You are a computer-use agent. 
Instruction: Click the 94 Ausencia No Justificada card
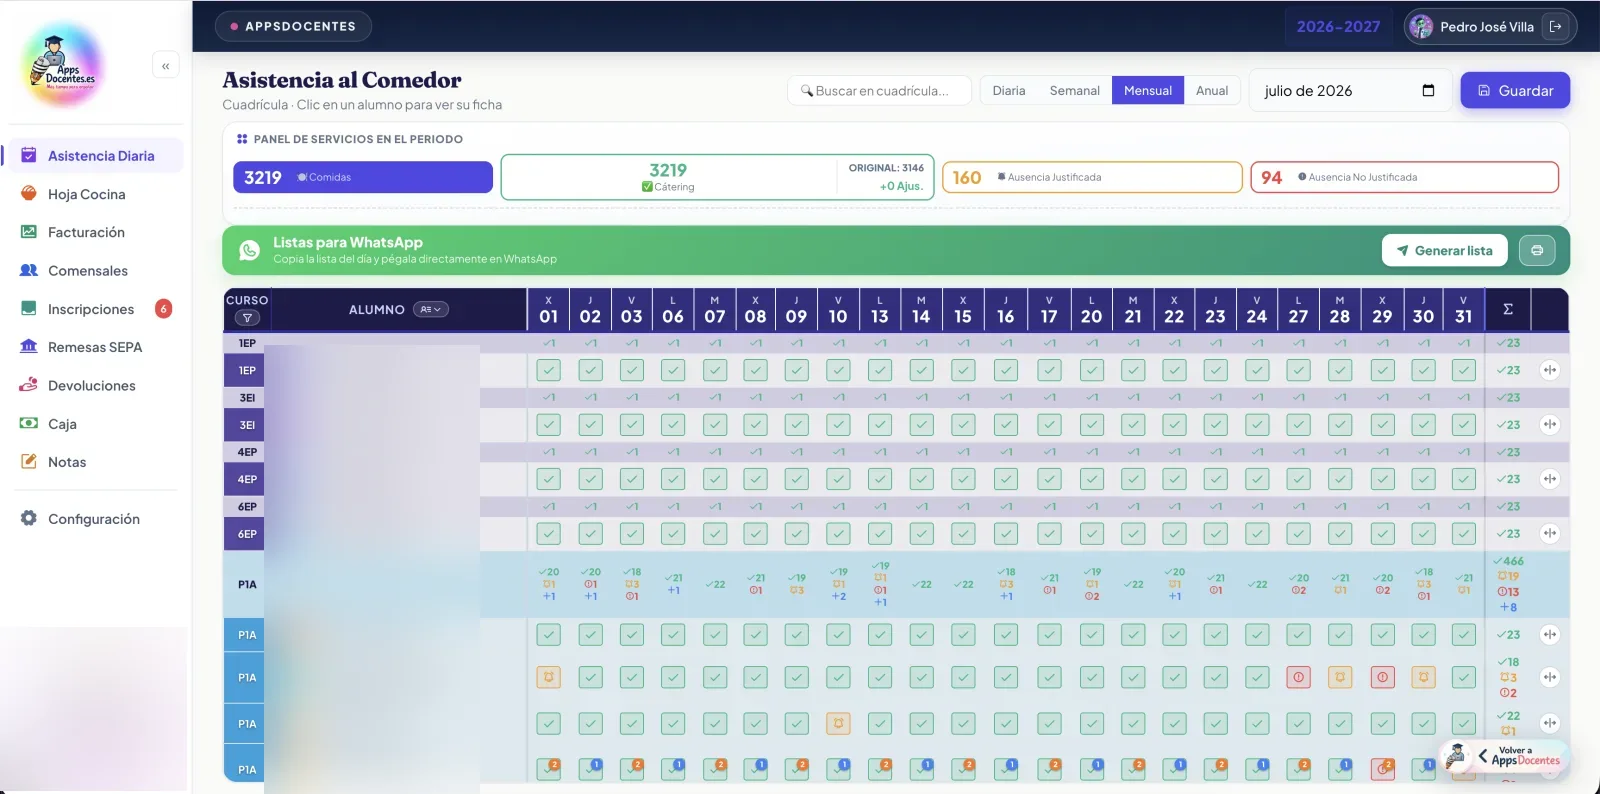point(1404,177)
